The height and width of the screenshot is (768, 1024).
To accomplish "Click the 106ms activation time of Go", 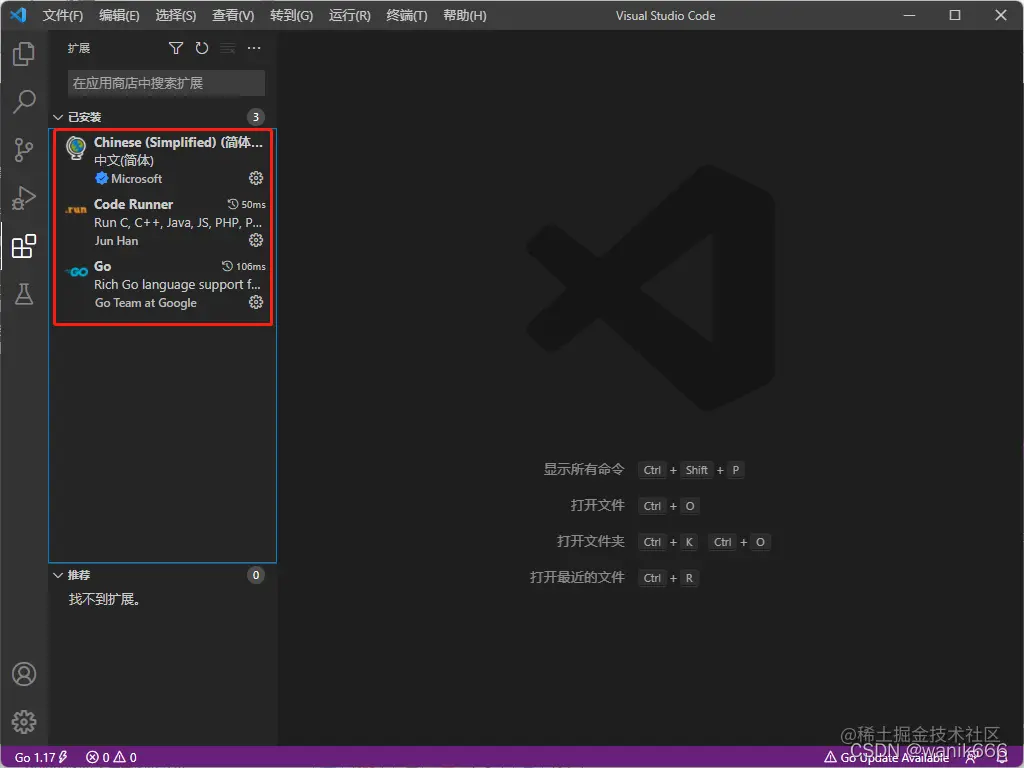I will coord(244,266).
